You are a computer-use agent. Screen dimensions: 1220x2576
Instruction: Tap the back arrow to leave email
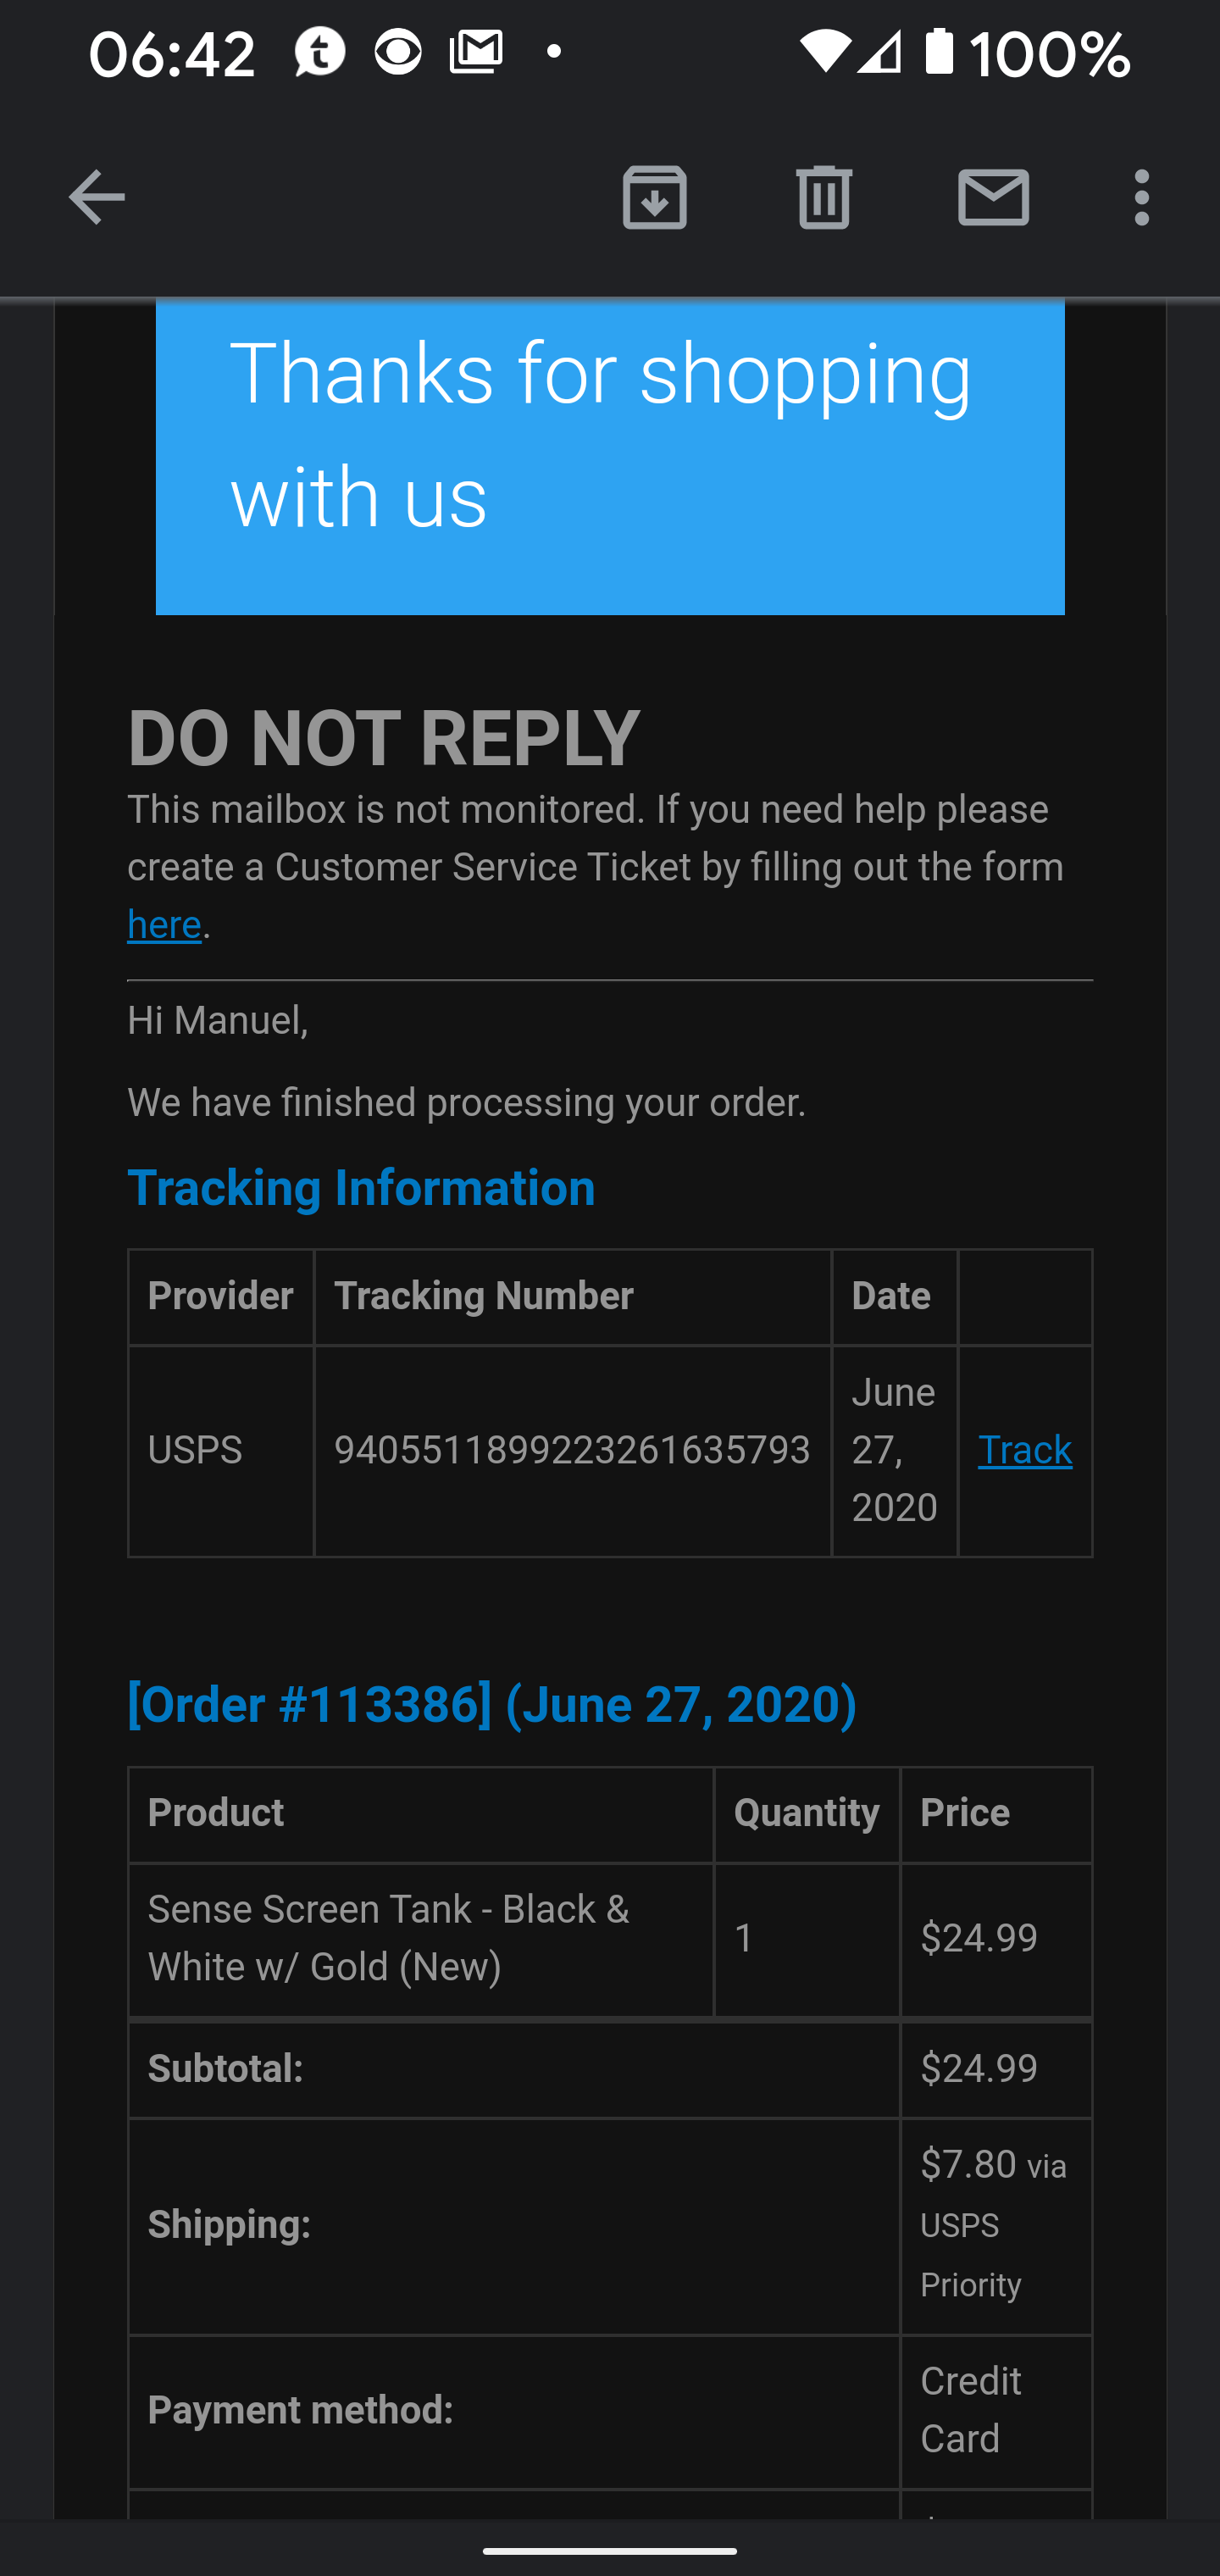(96, 197)
